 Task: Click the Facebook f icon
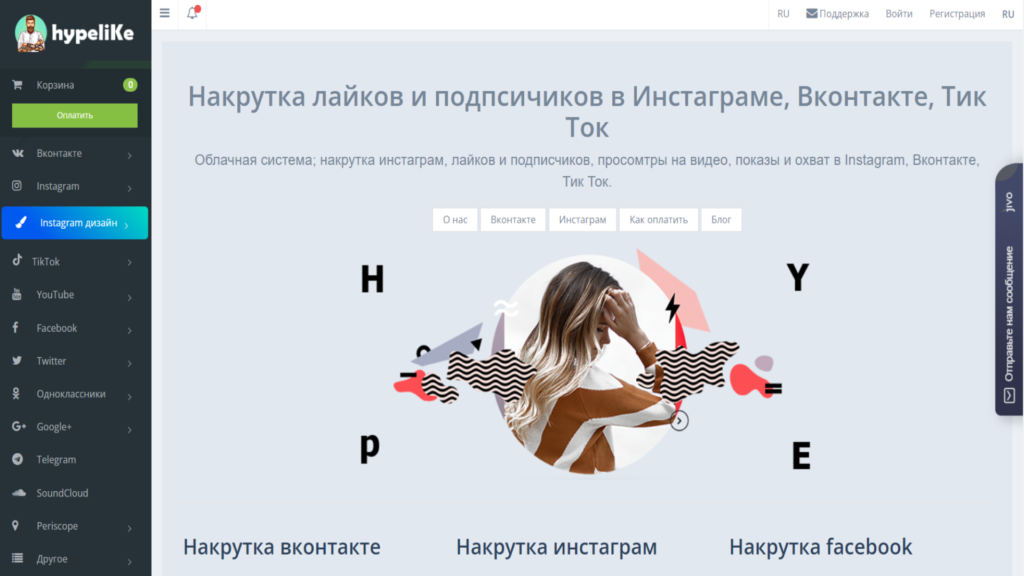16,327
